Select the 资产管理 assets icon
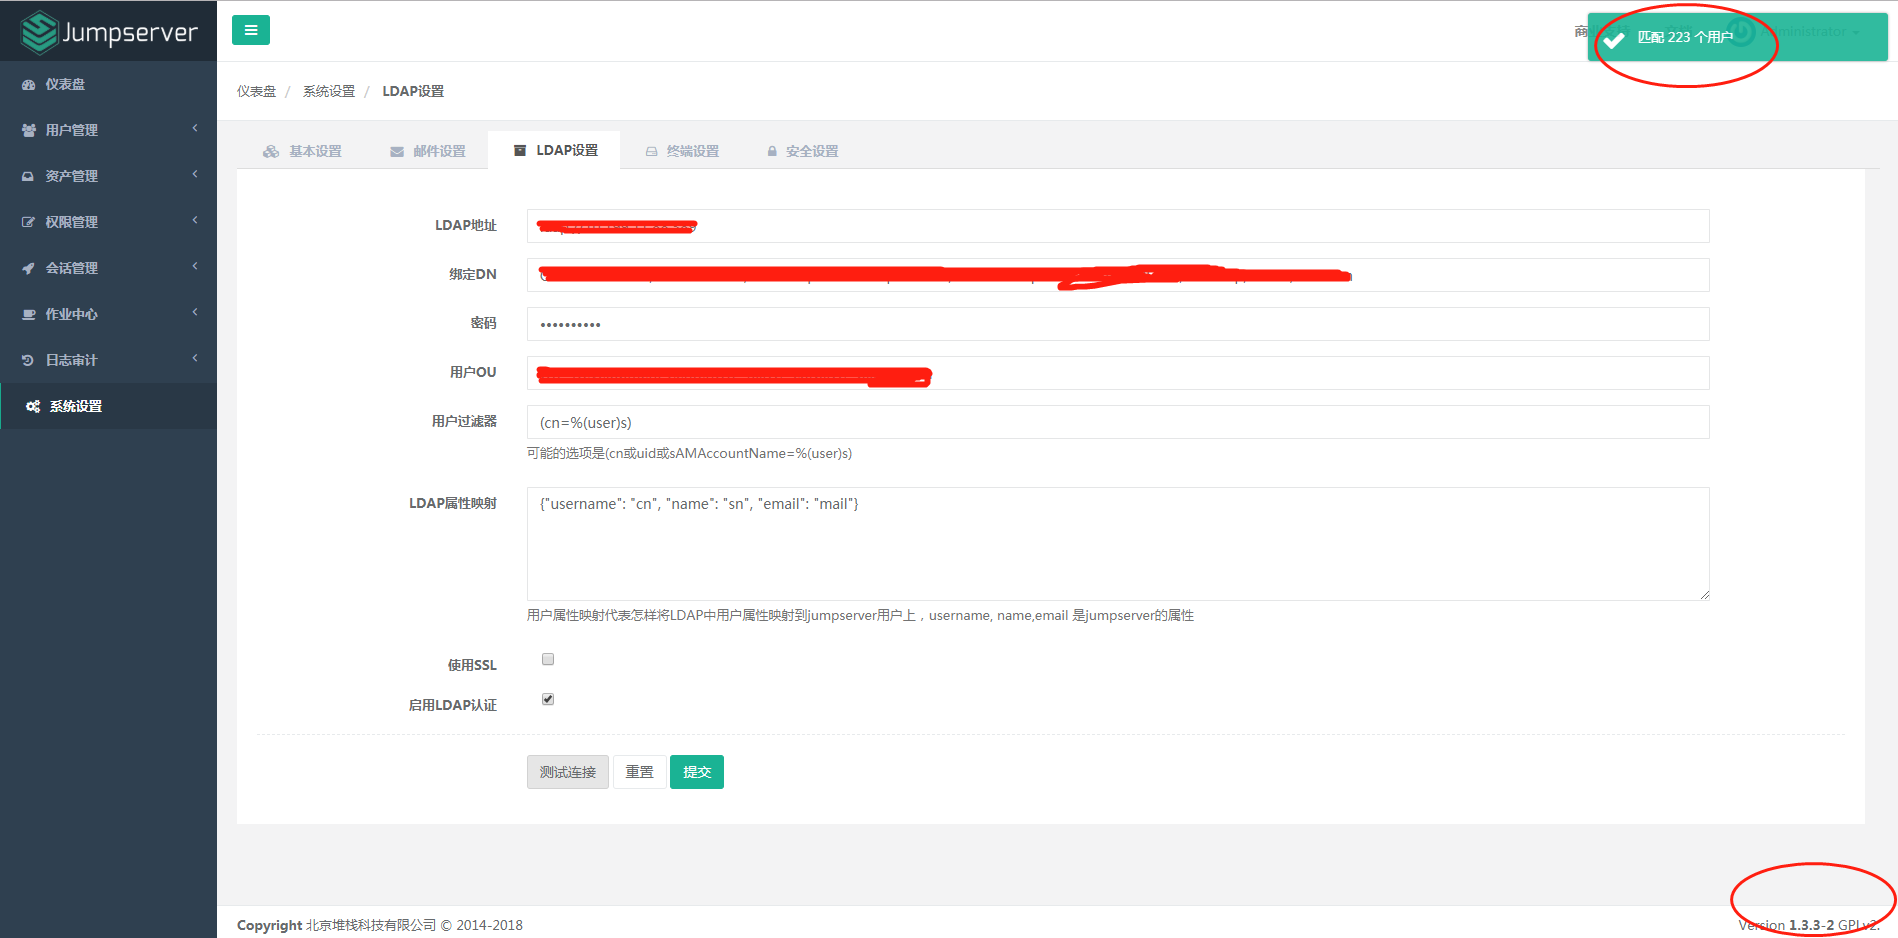The width and height of the screenshot is (1898, 938). tap(29, 176)
